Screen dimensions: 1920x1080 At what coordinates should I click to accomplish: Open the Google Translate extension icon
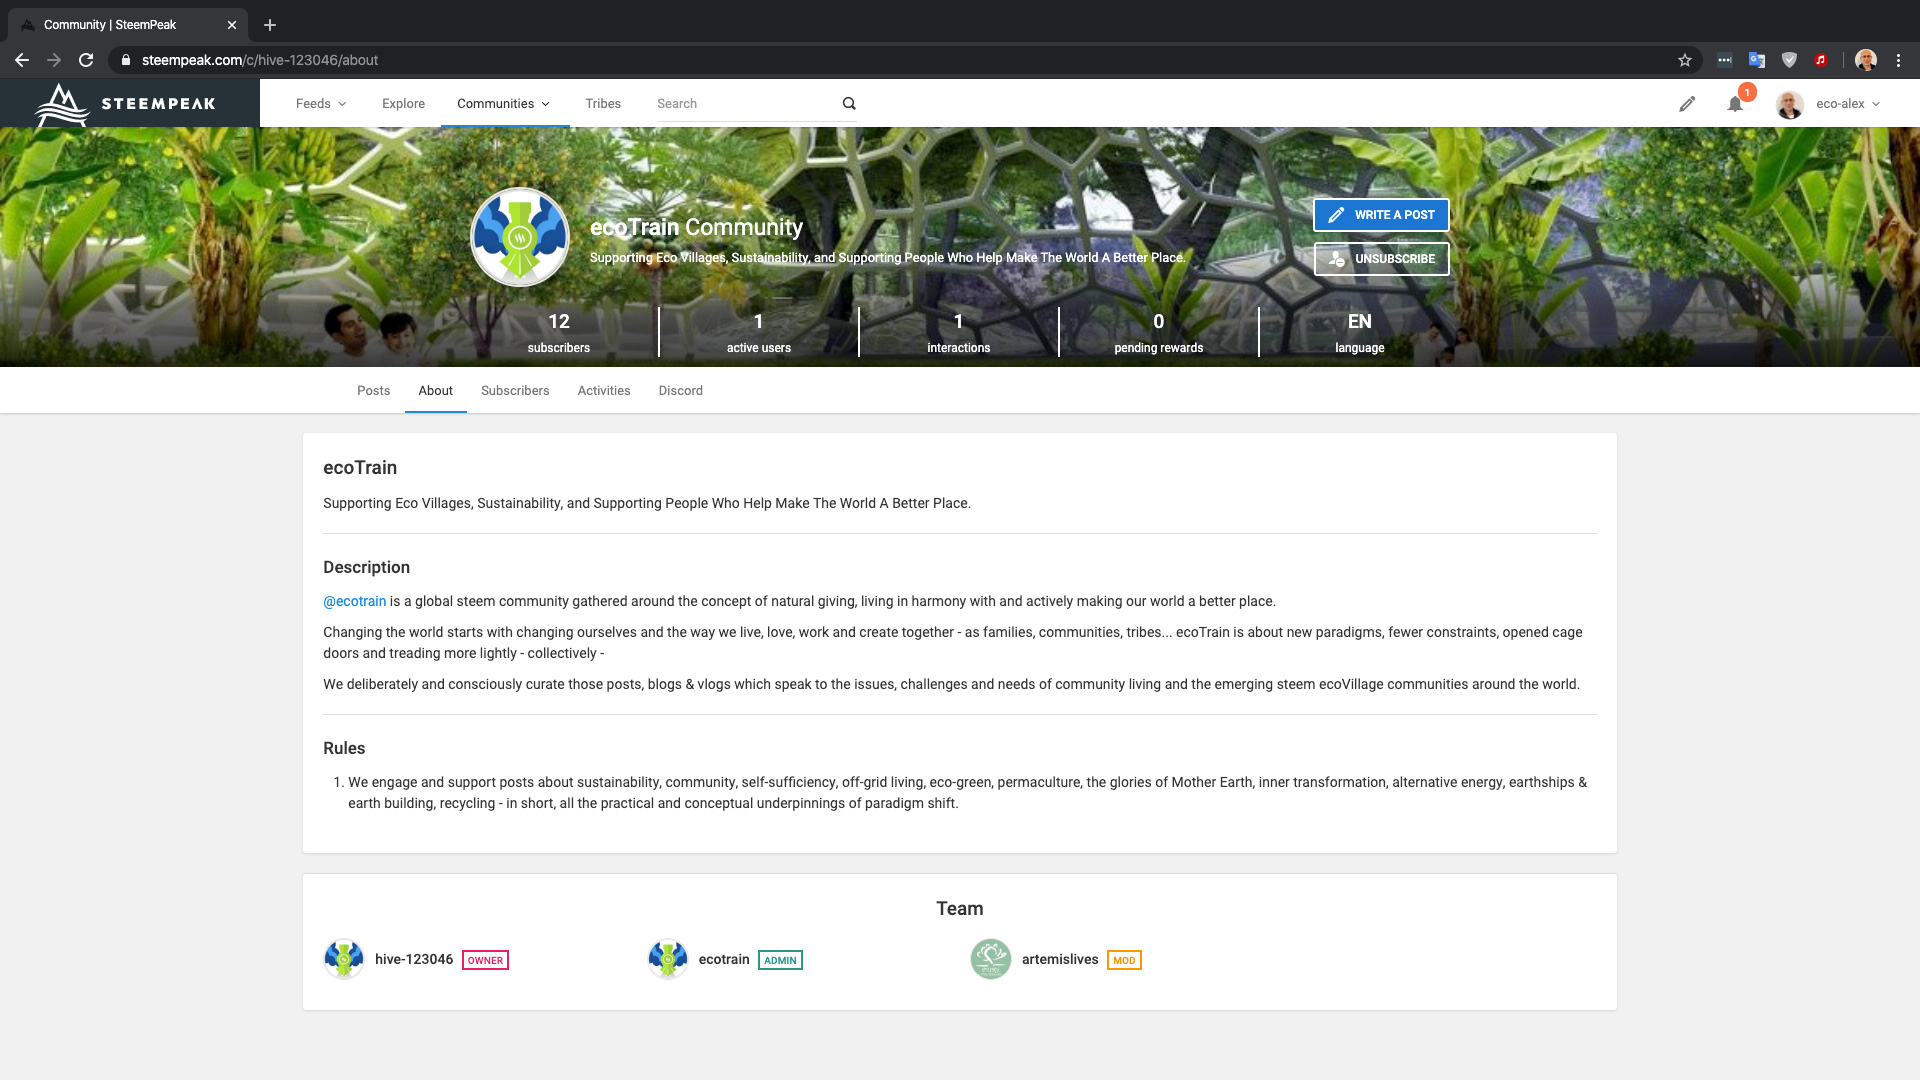(x=1757, y=60)
